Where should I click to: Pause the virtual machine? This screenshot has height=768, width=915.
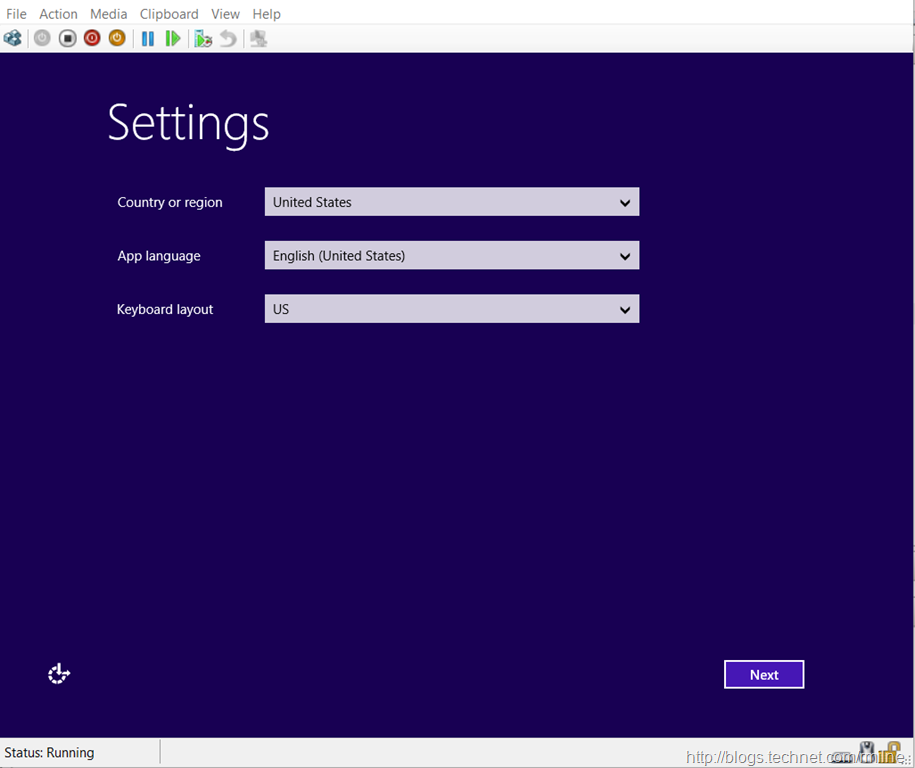(148, 39)
